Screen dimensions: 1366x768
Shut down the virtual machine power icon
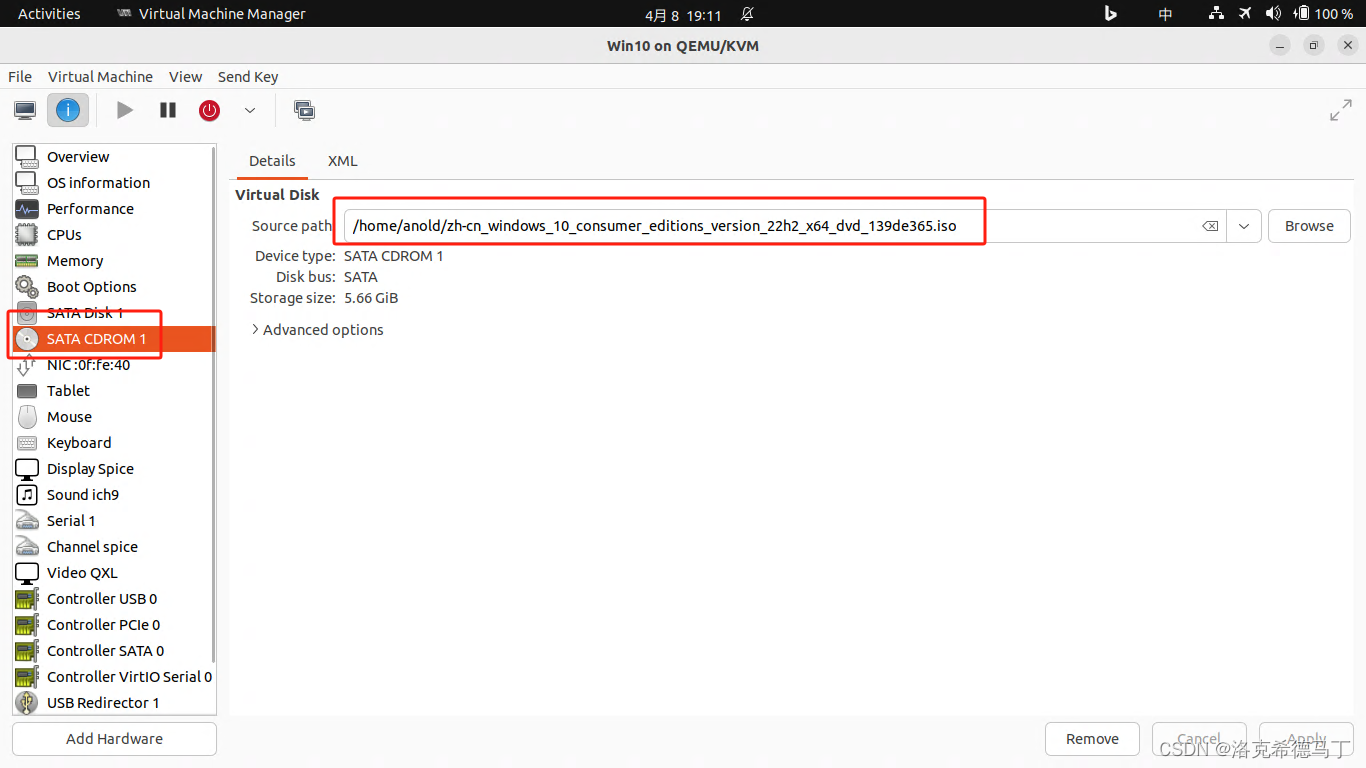209,110
